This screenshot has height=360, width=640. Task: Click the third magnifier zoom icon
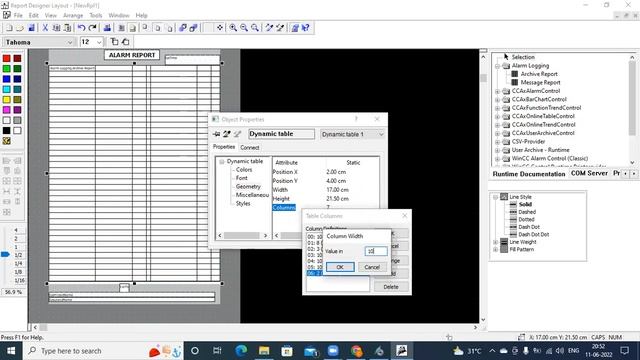pyautogui.click(x=255, y=28)
